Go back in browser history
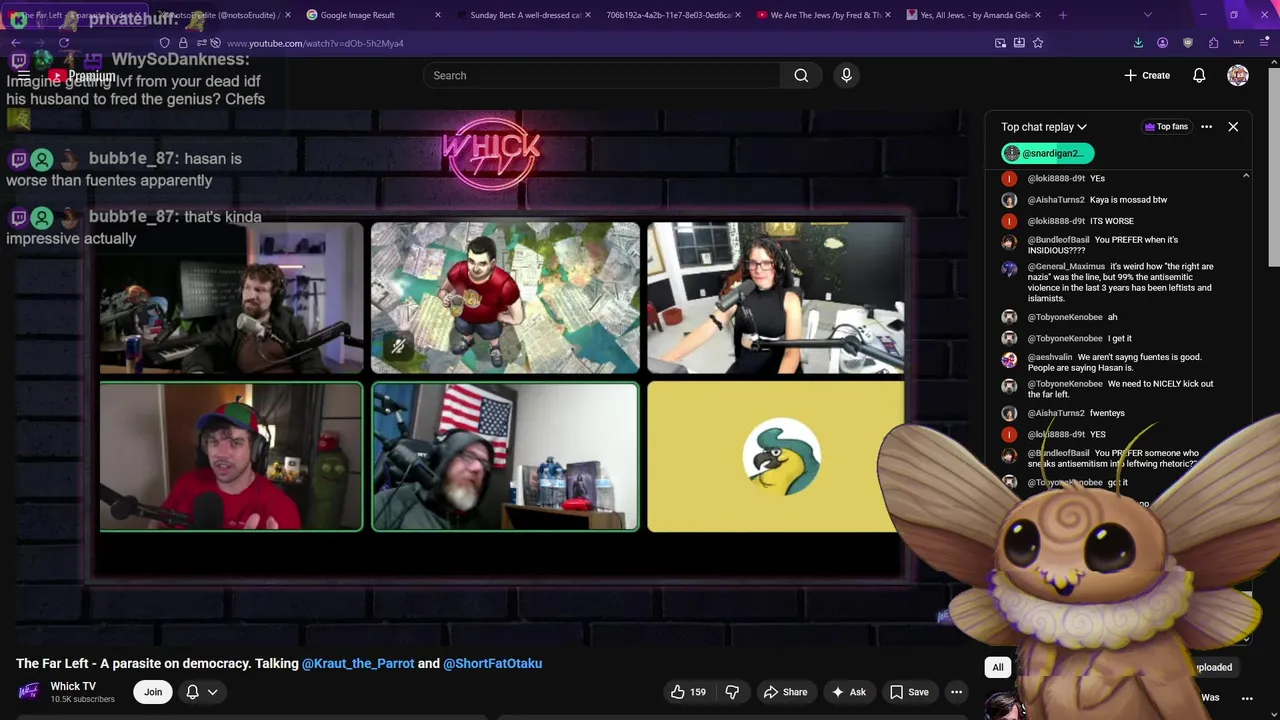The width and height of the screenshot is (1280, 720). tap(15, 43)
